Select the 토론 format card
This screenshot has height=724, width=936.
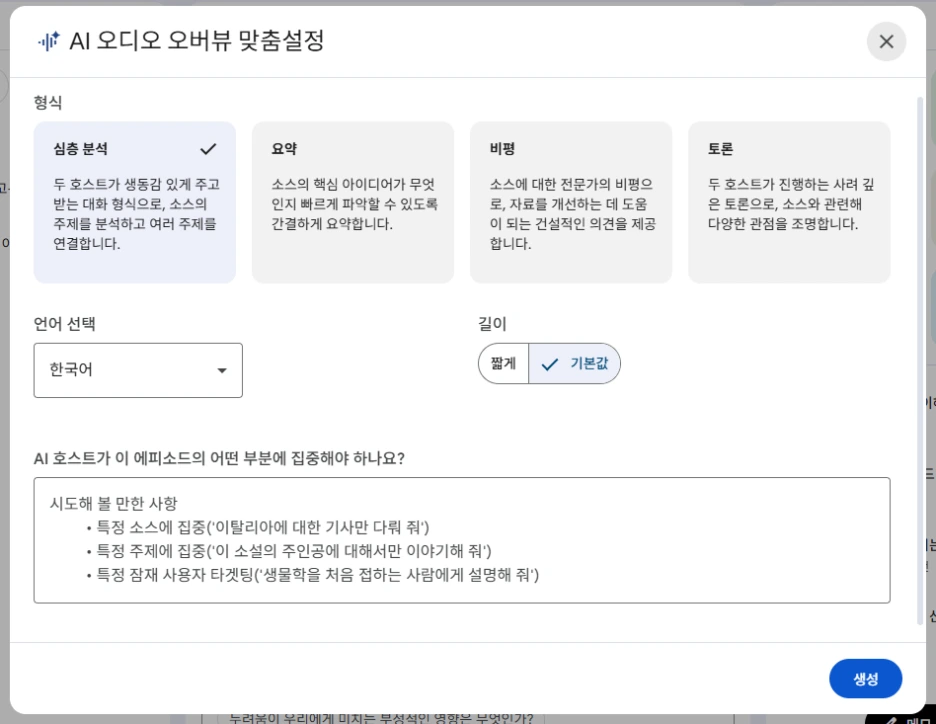(x=789, y=200)
